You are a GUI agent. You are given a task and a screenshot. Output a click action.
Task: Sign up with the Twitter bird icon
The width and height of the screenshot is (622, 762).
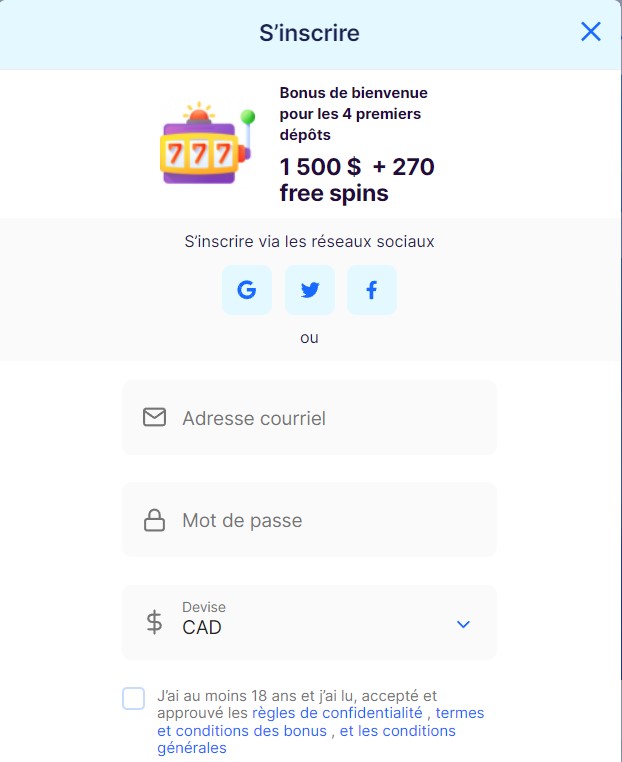tap(310, 291)
